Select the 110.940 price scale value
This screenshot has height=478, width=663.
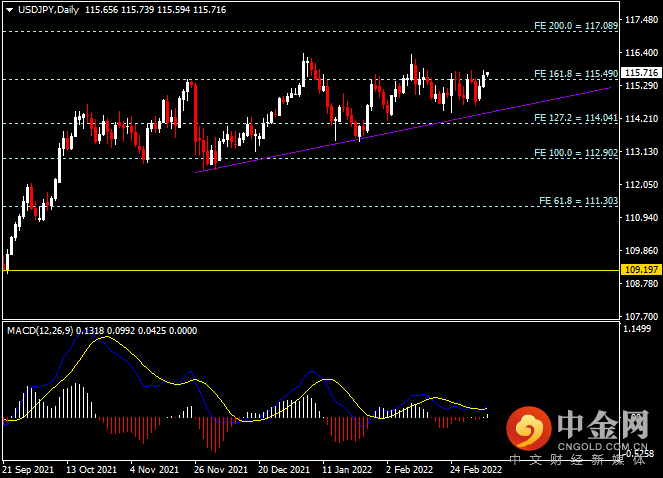pos(641,217)
